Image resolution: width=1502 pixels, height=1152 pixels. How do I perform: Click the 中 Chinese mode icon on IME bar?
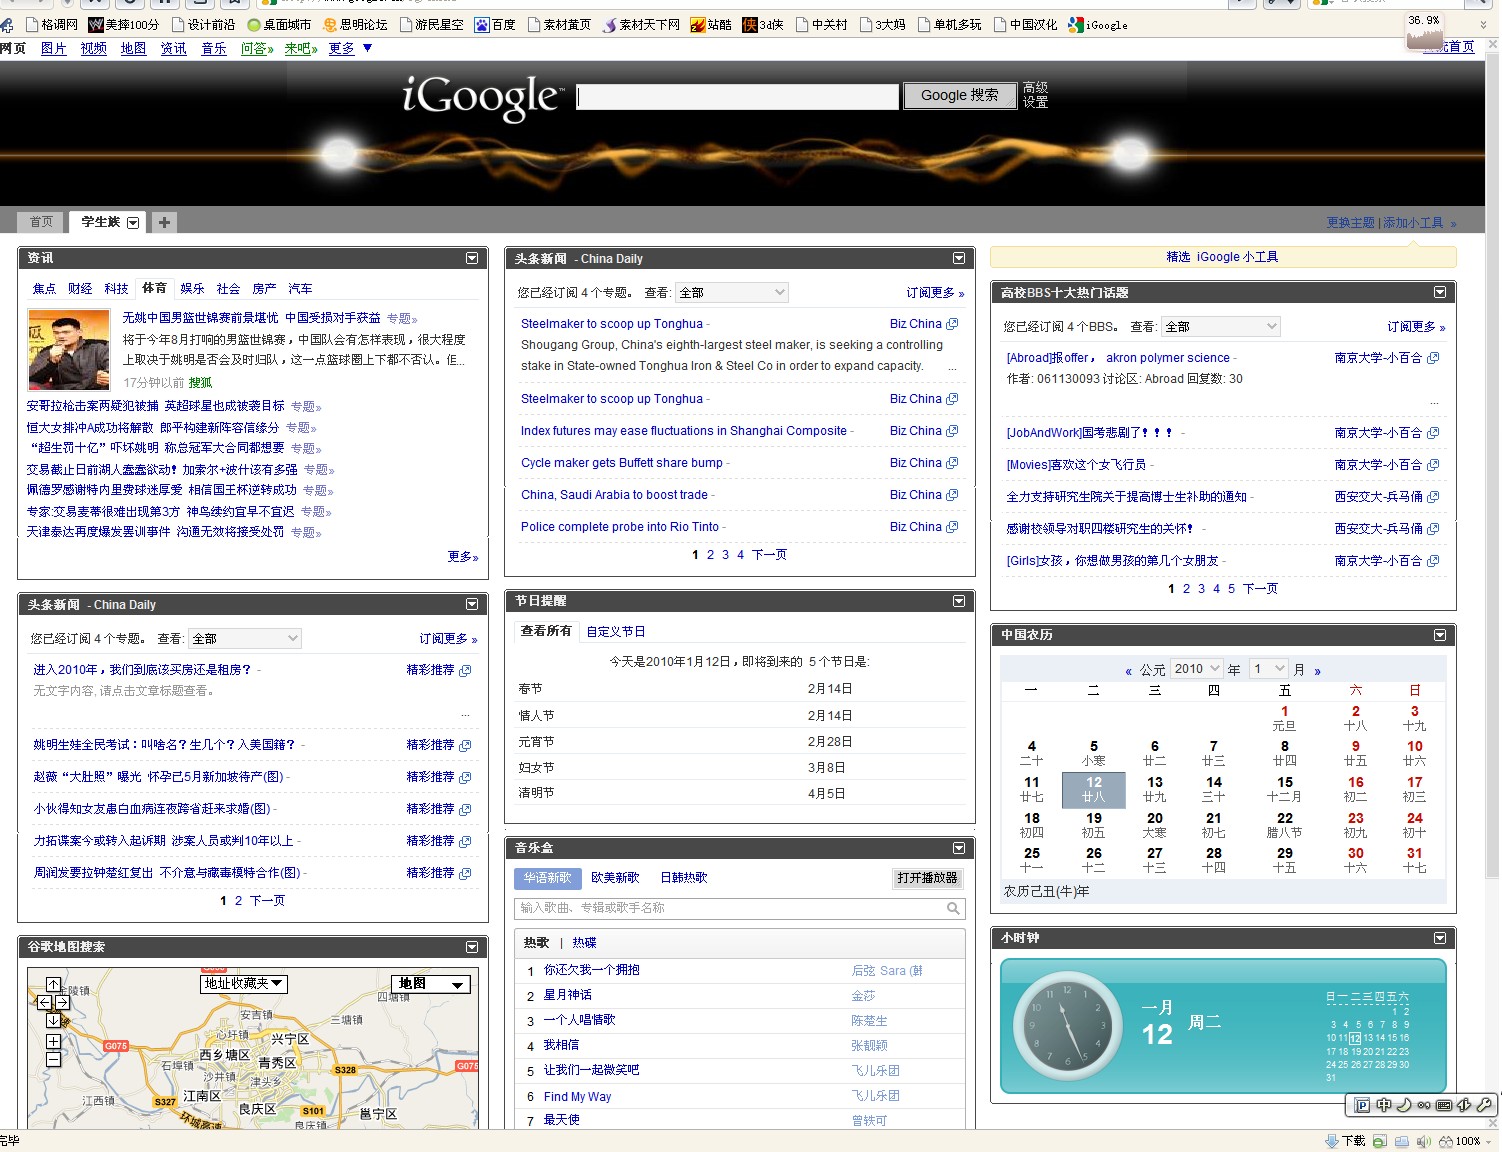point(1384,1105)
